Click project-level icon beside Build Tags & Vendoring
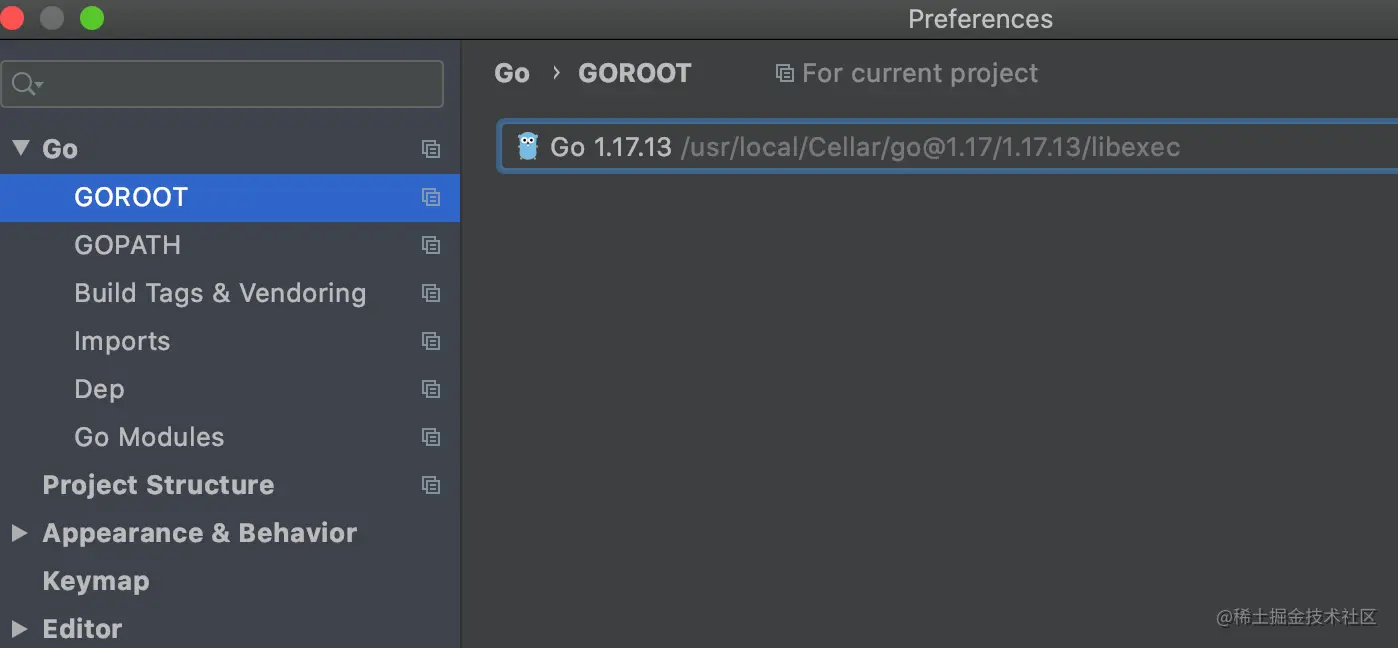Screen dimensions: 1398x648 (x=431, y=293)
